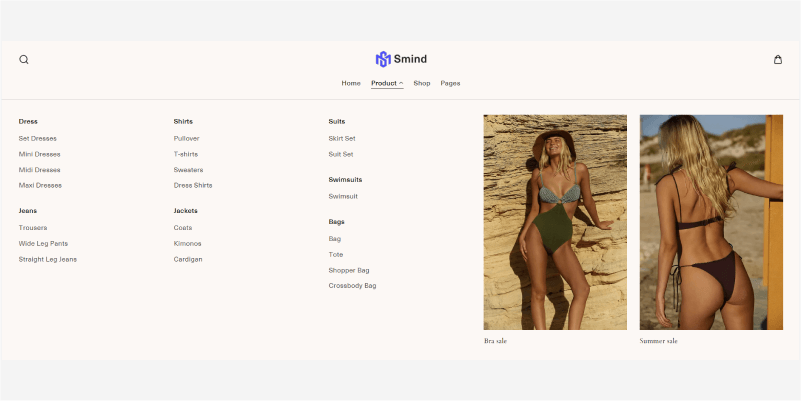Go to the Home menu item
This screenshot has height=401, width=801.
pyautogui.click(x=351, y=83)
